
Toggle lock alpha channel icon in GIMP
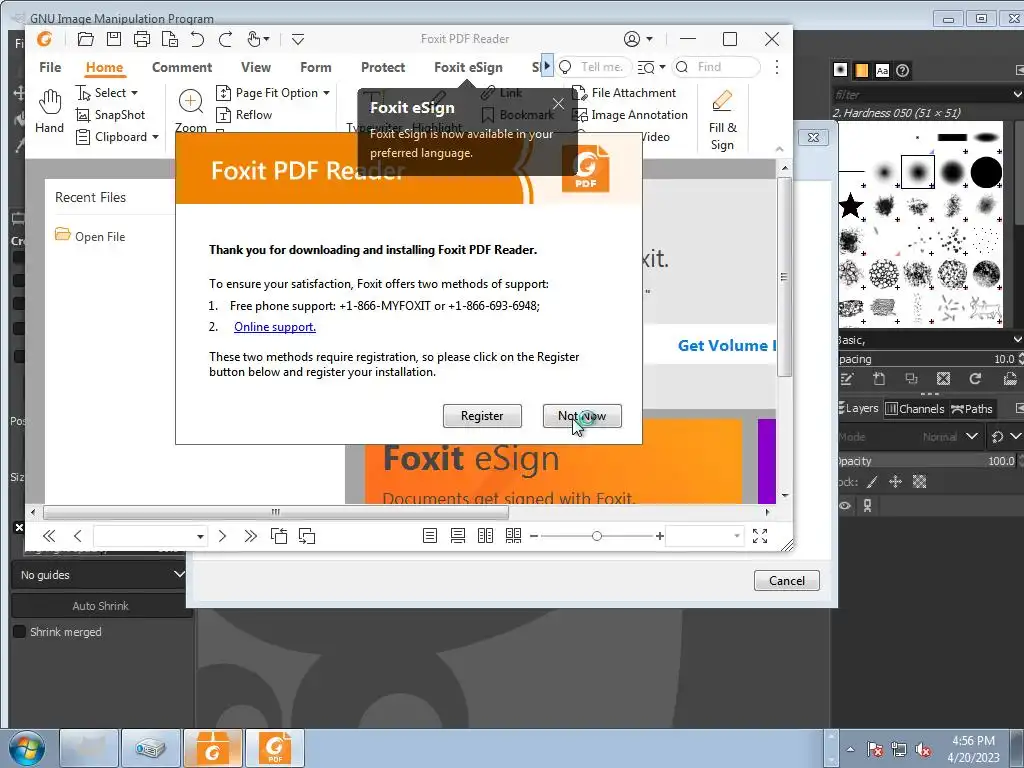coord(920,482)
